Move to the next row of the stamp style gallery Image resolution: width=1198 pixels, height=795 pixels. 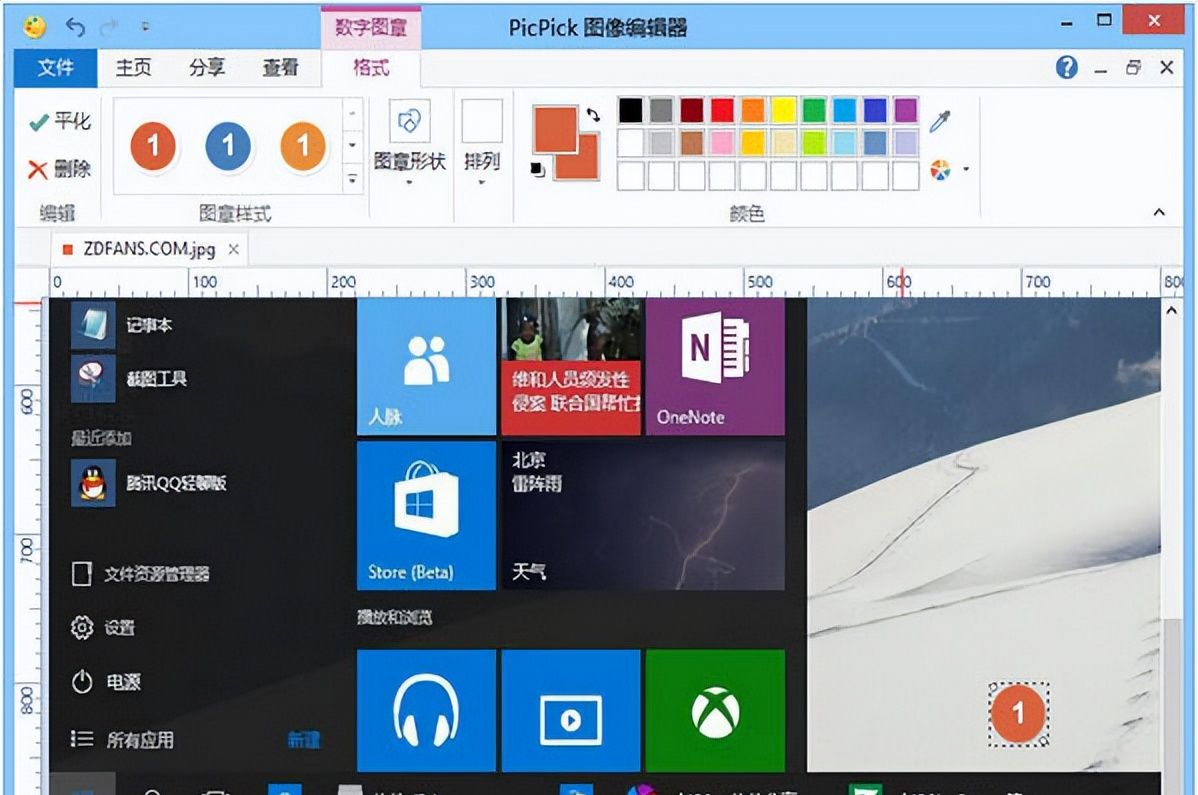coord(352,145)
